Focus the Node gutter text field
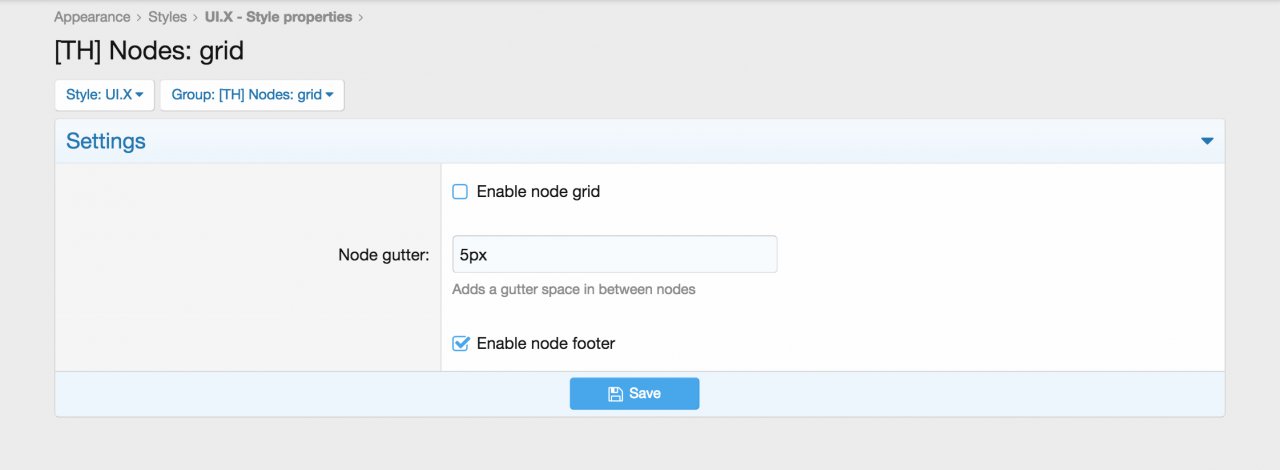The image size is (1280, 470). (614, 255)
